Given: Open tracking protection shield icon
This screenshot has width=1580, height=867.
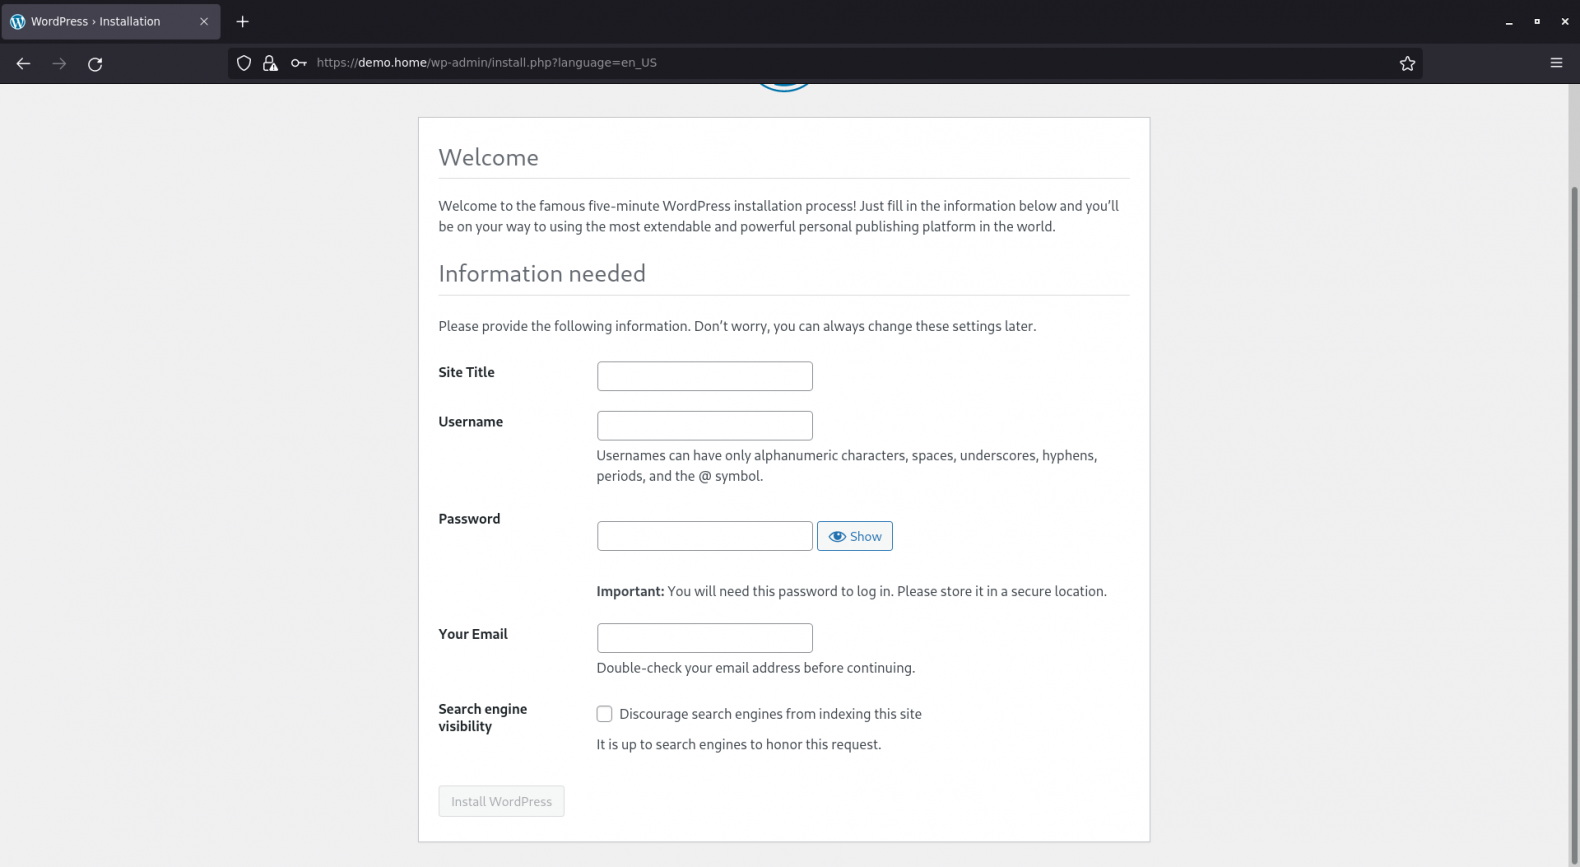Looking at the screenshot, I should [x=244, y=63].
